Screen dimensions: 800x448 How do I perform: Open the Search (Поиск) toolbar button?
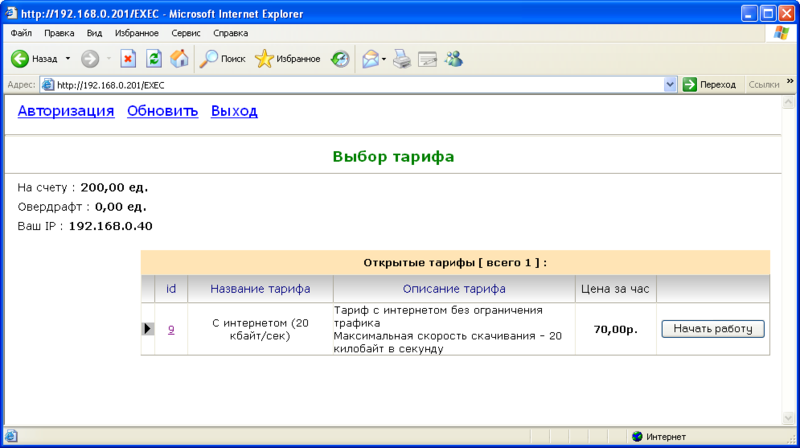click(x=222, y=59)
